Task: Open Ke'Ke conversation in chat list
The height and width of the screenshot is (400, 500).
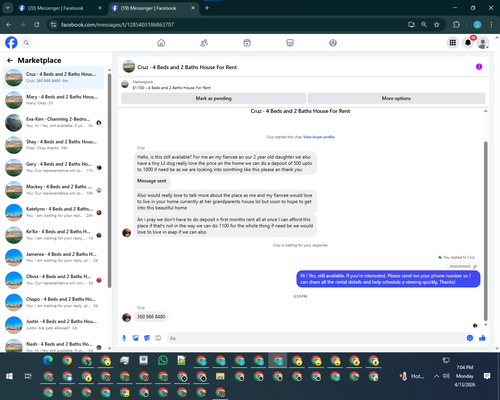Action: 54,235
